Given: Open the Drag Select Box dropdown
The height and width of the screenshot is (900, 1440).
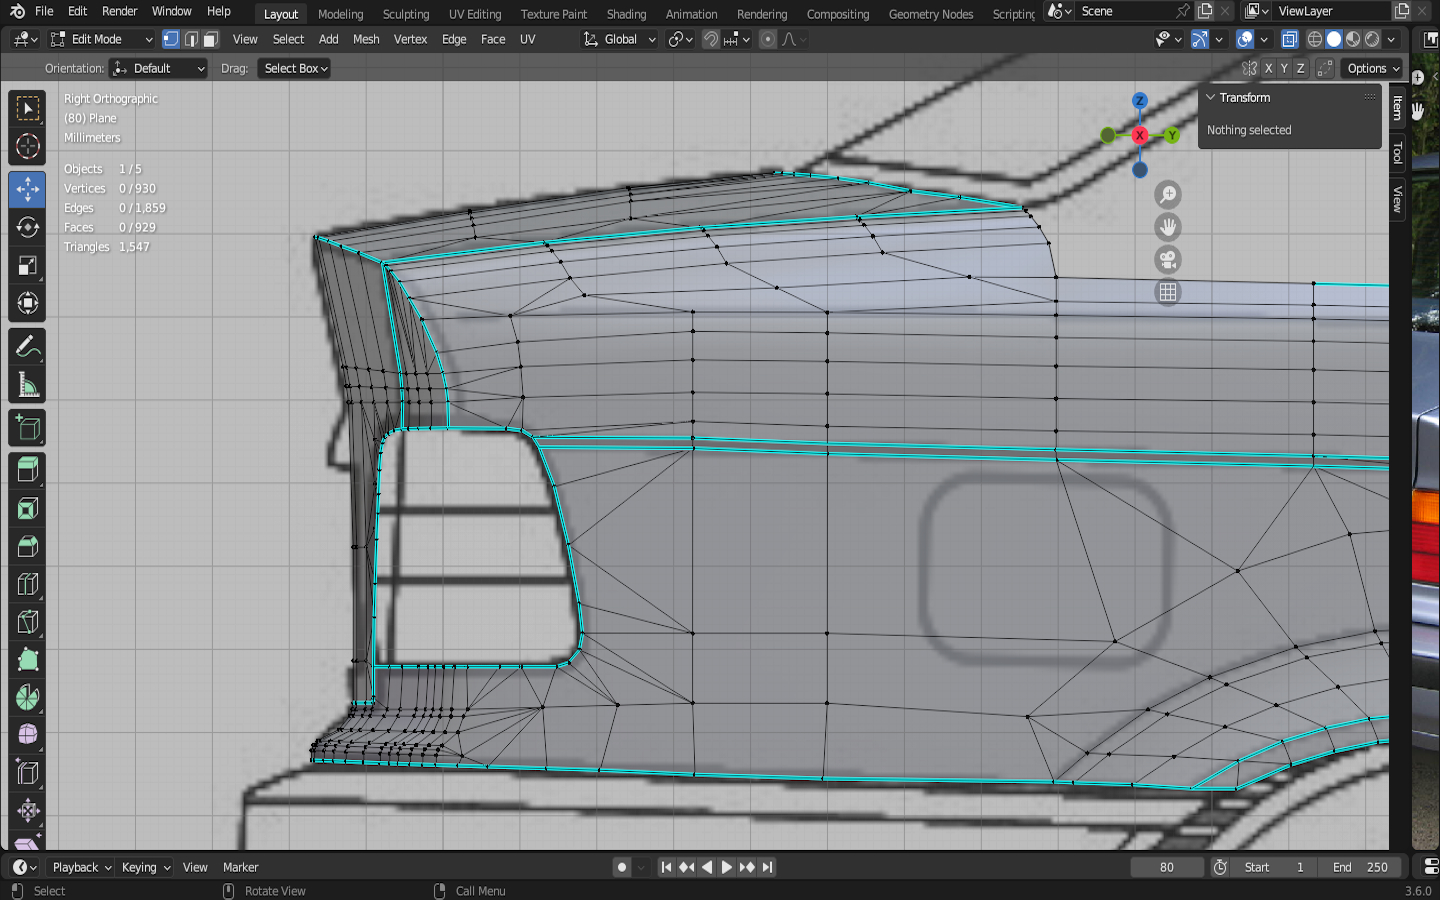Looking at the screenshot, I should 295,68.
